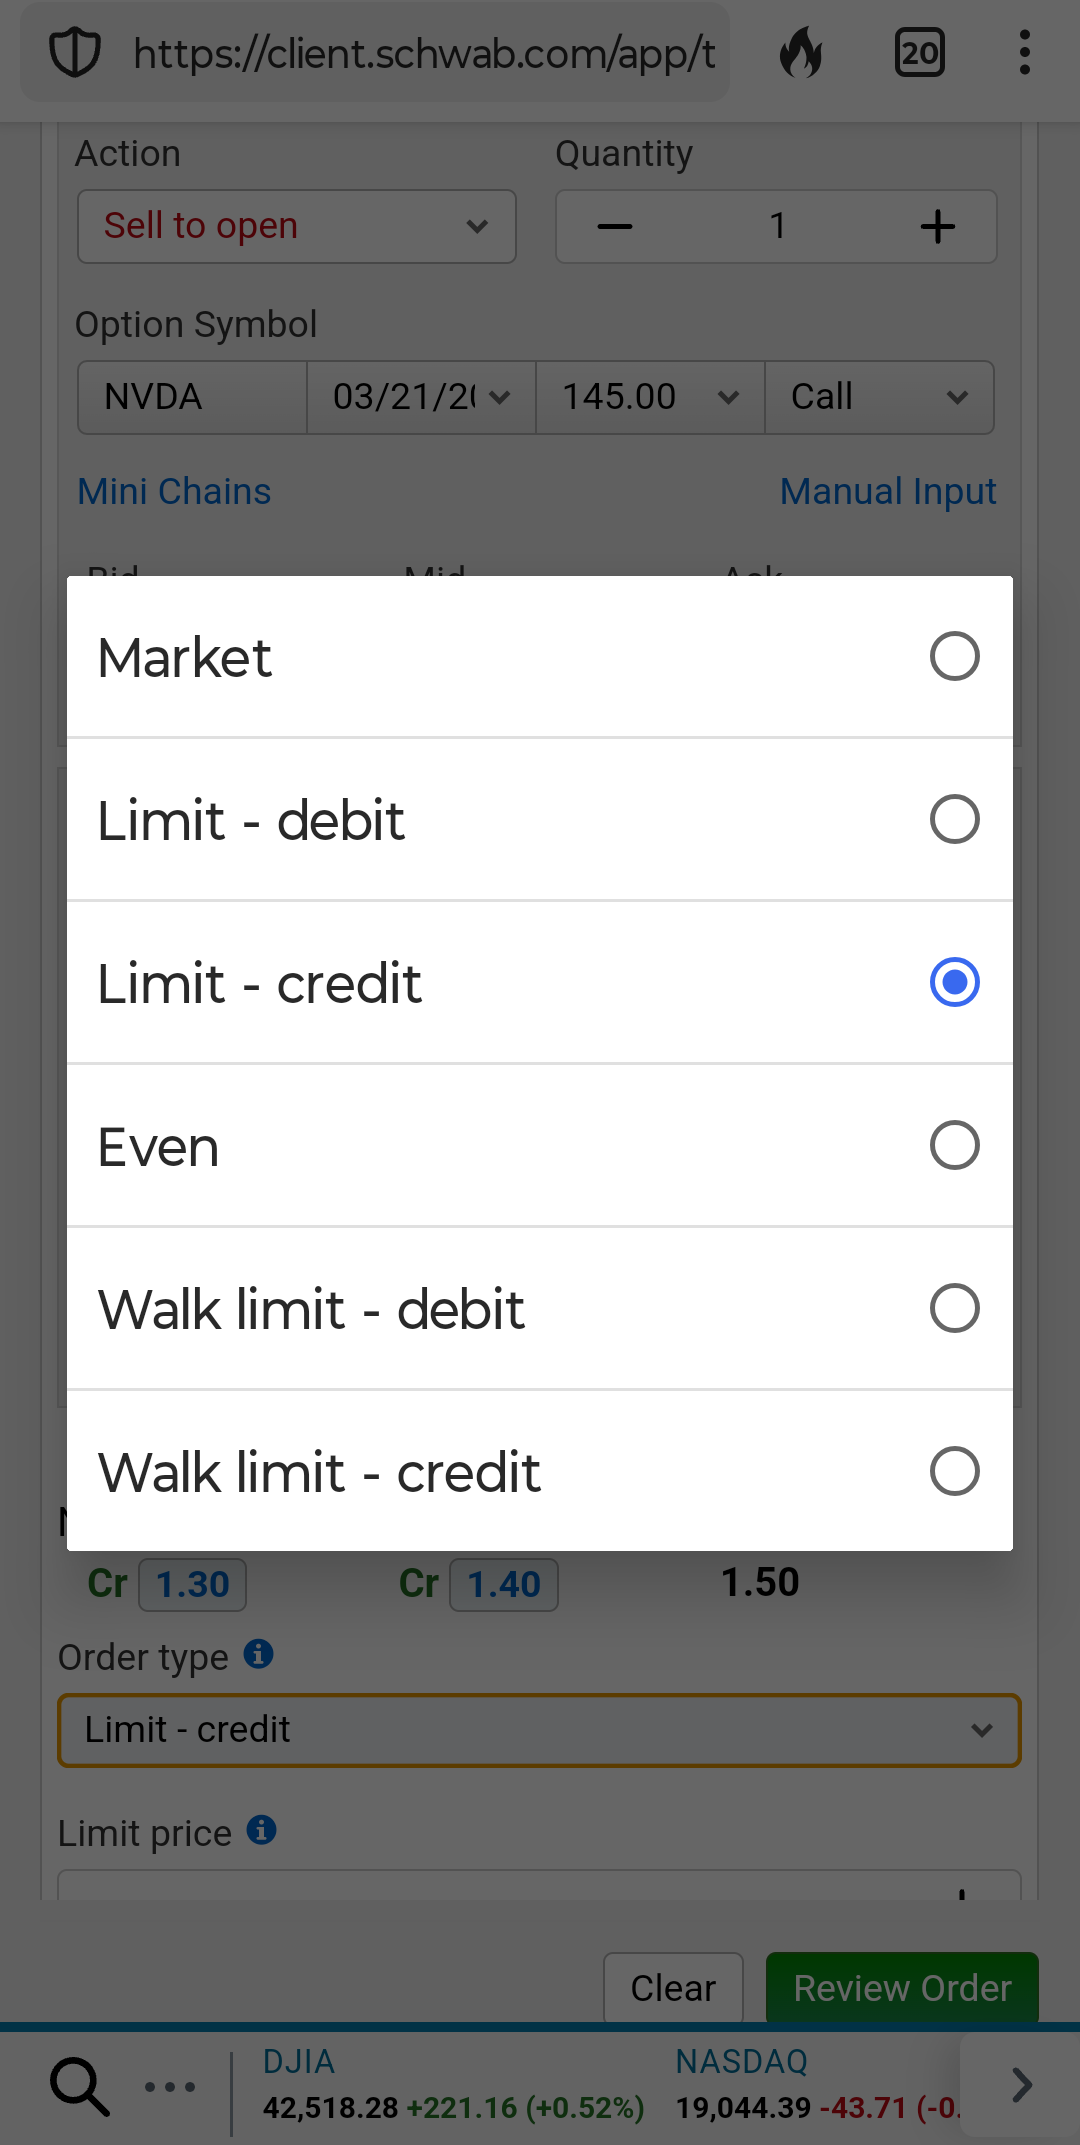Open the Call option type dropdown

click(879, 398)
